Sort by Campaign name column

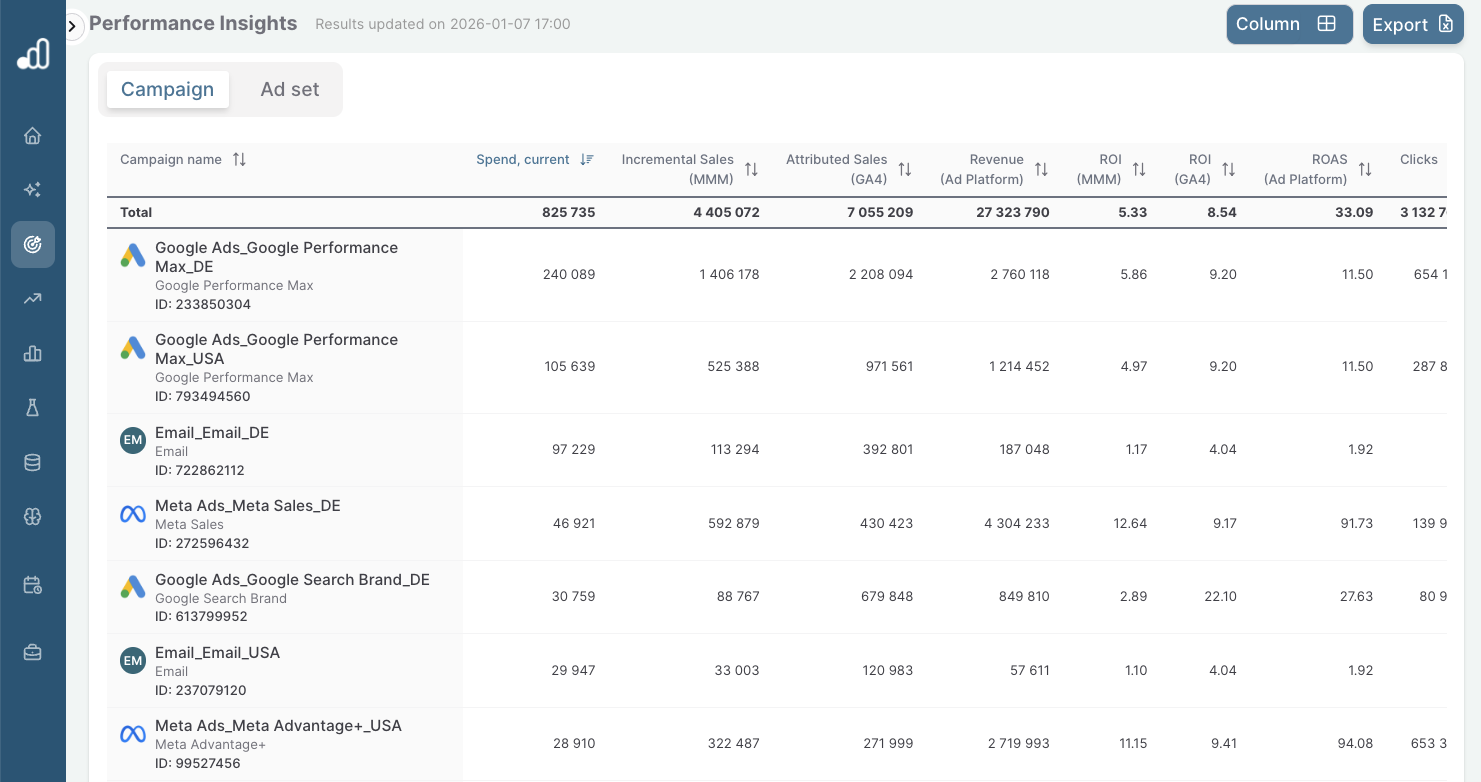coord(239,160)
